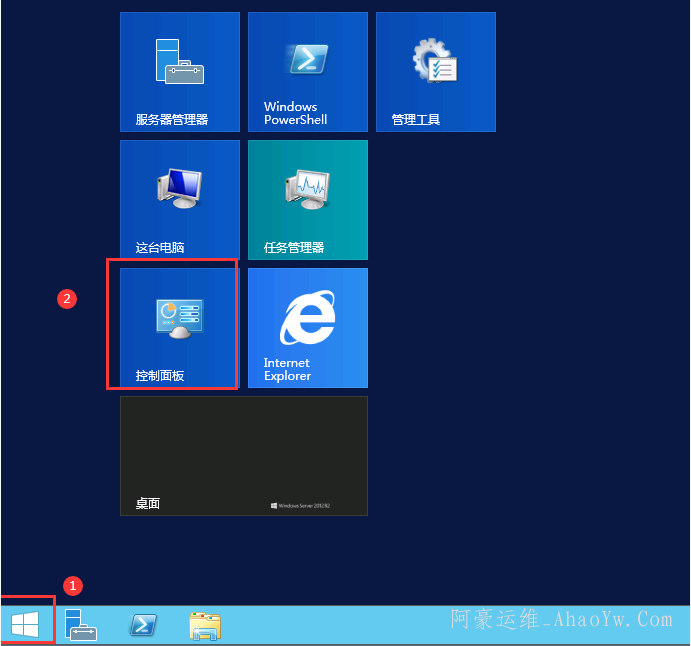Open the 这台电脑 tile
This screenshot has height=646, width=691.
pos(180,200)
